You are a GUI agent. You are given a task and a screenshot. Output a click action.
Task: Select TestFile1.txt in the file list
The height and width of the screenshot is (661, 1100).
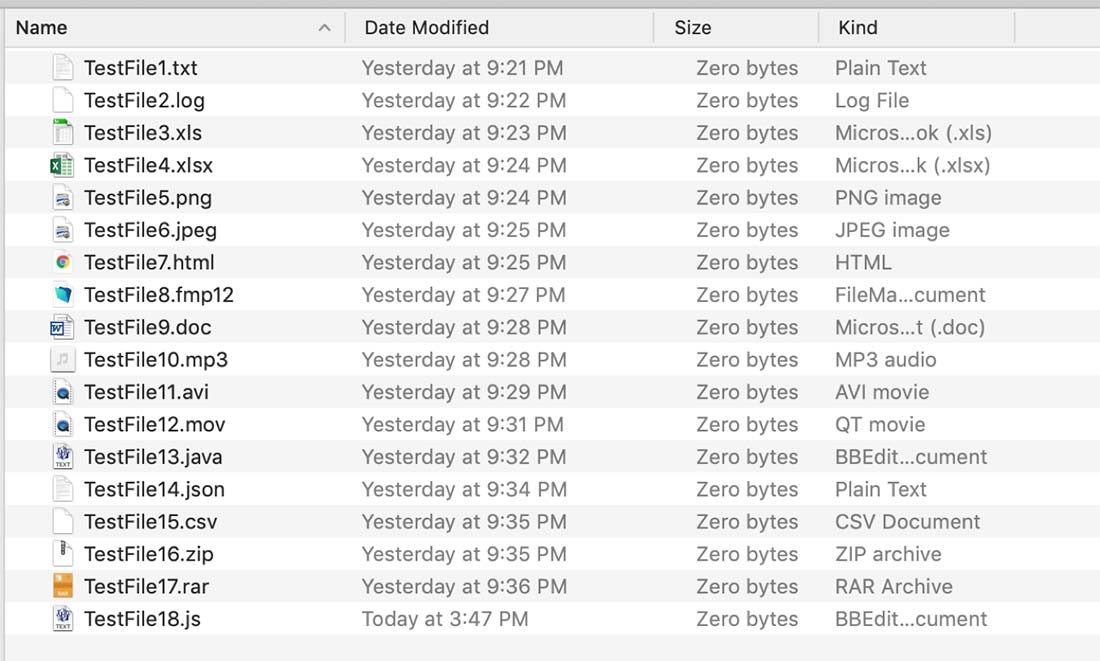tap(140, 68)
